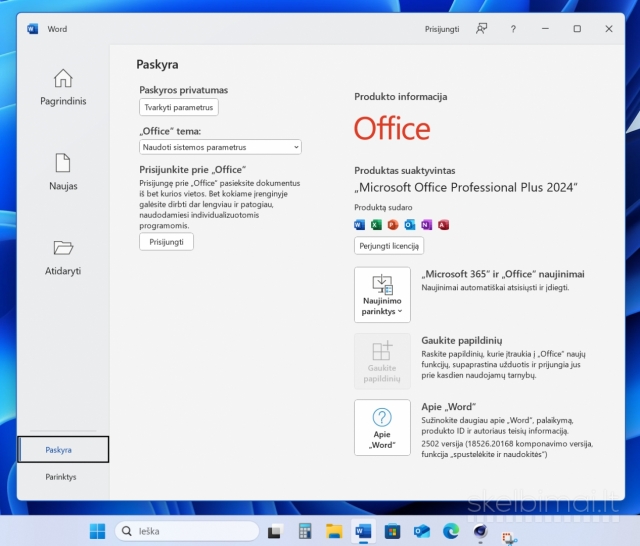Click the Word logo in title bar
Image resolution: width=640 pixels, height=546 pixels.
33,29
